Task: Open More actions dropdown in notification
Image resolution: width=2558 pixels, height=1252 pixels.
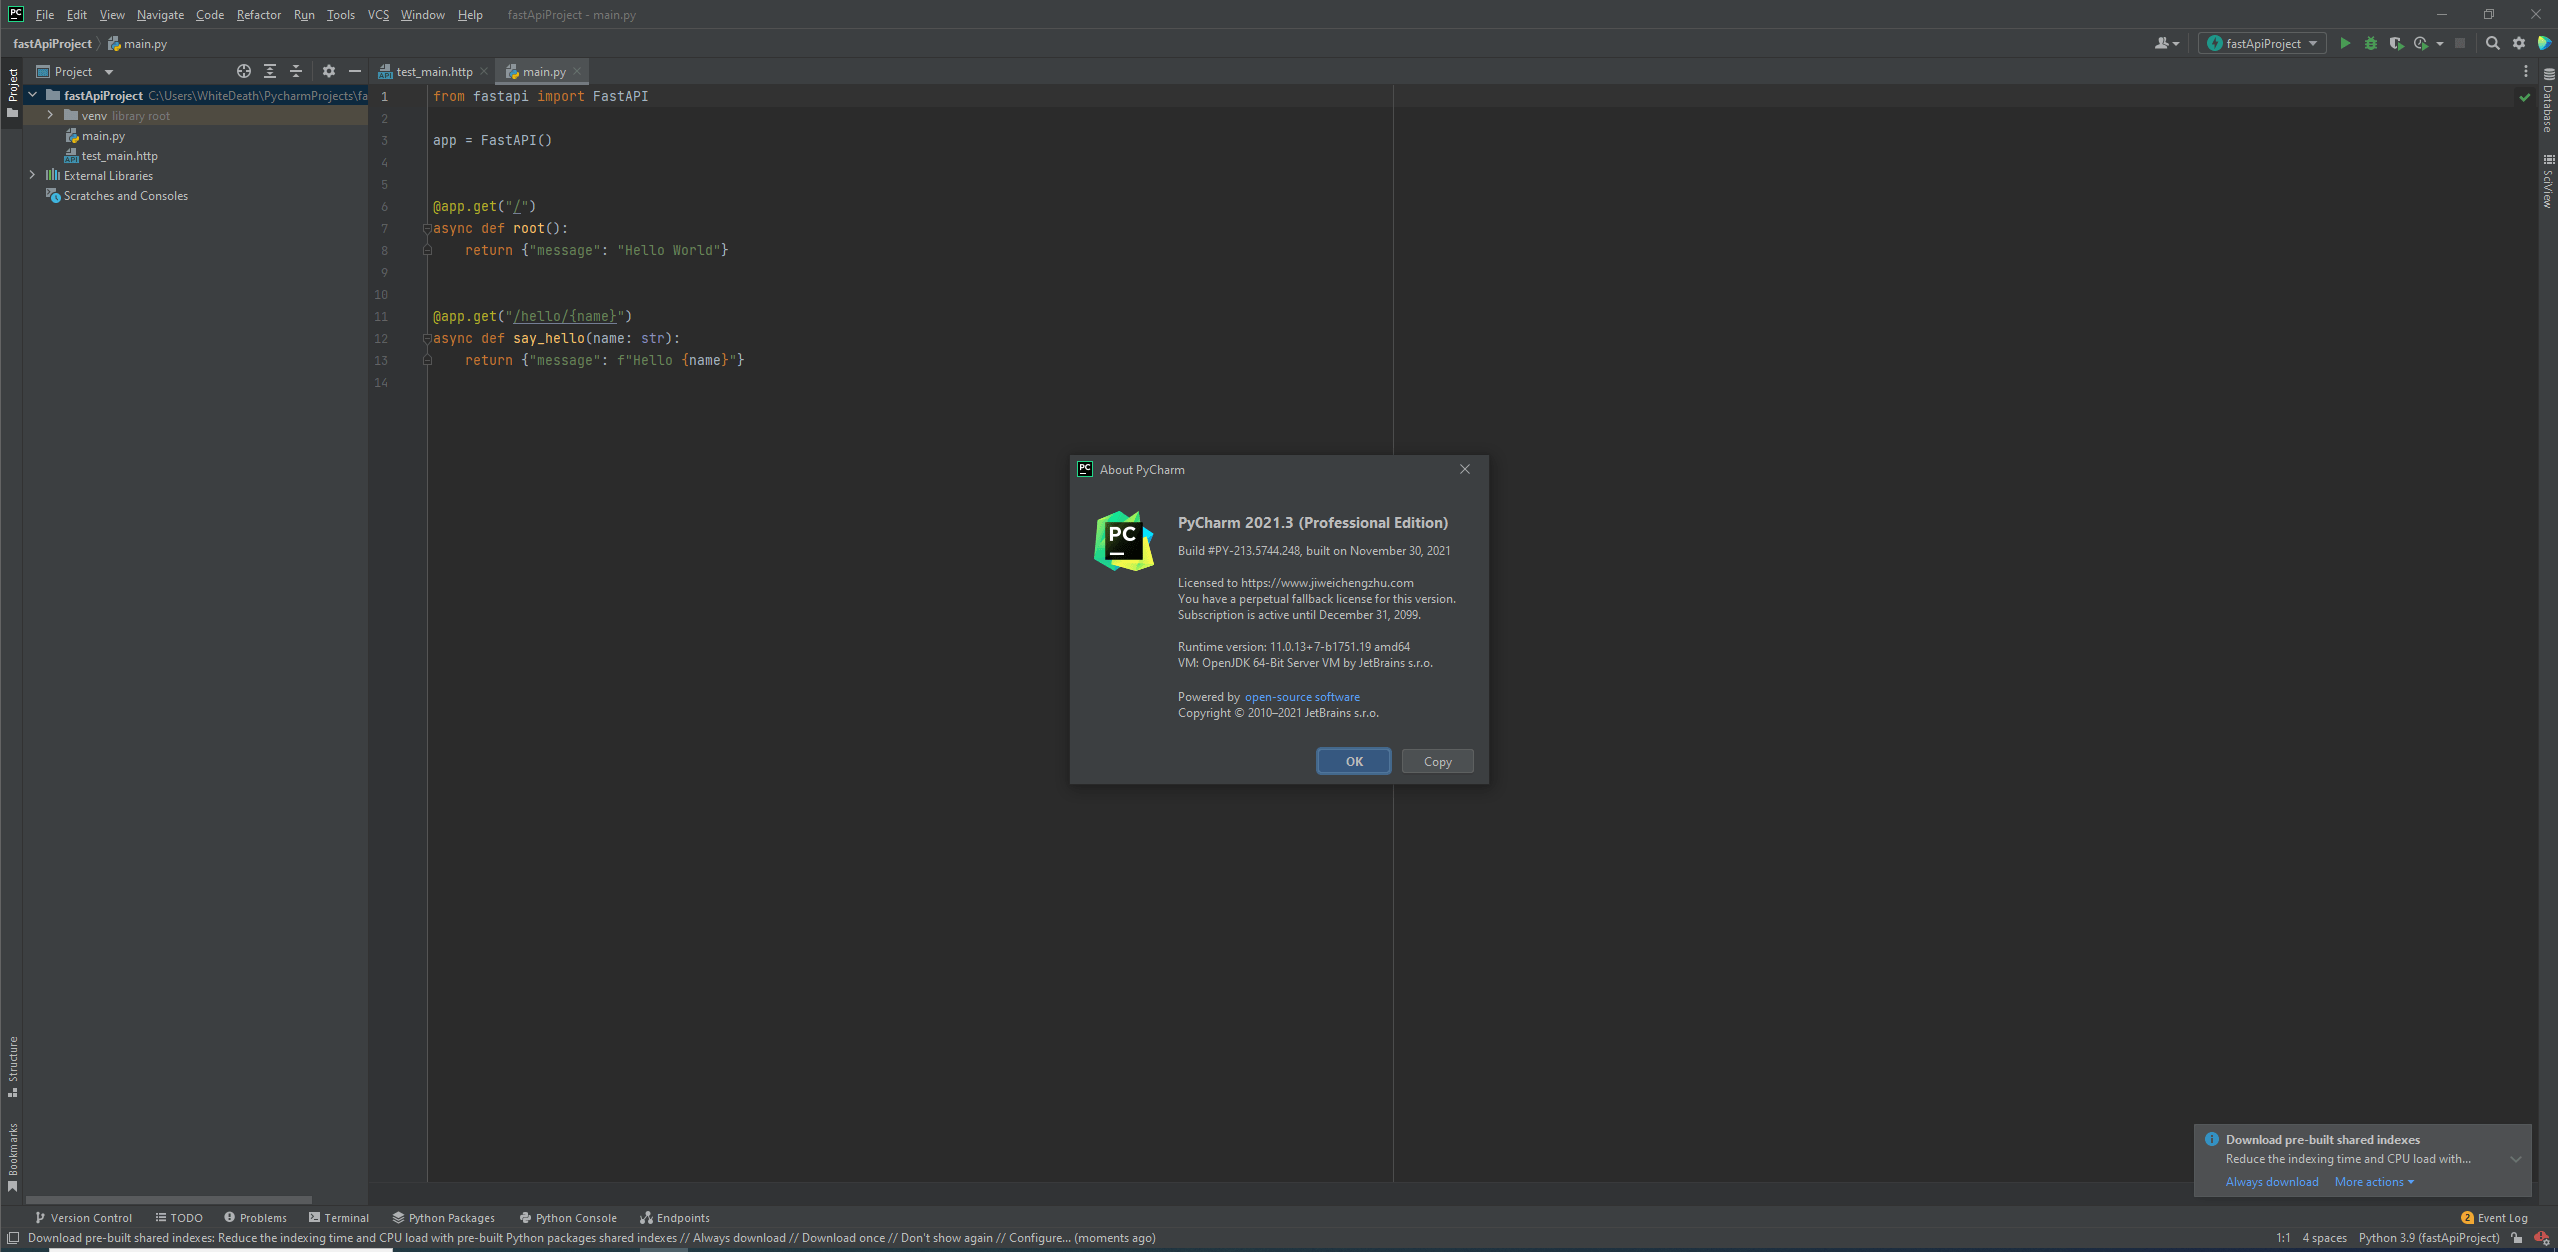Action: tap(2374, 1182)
